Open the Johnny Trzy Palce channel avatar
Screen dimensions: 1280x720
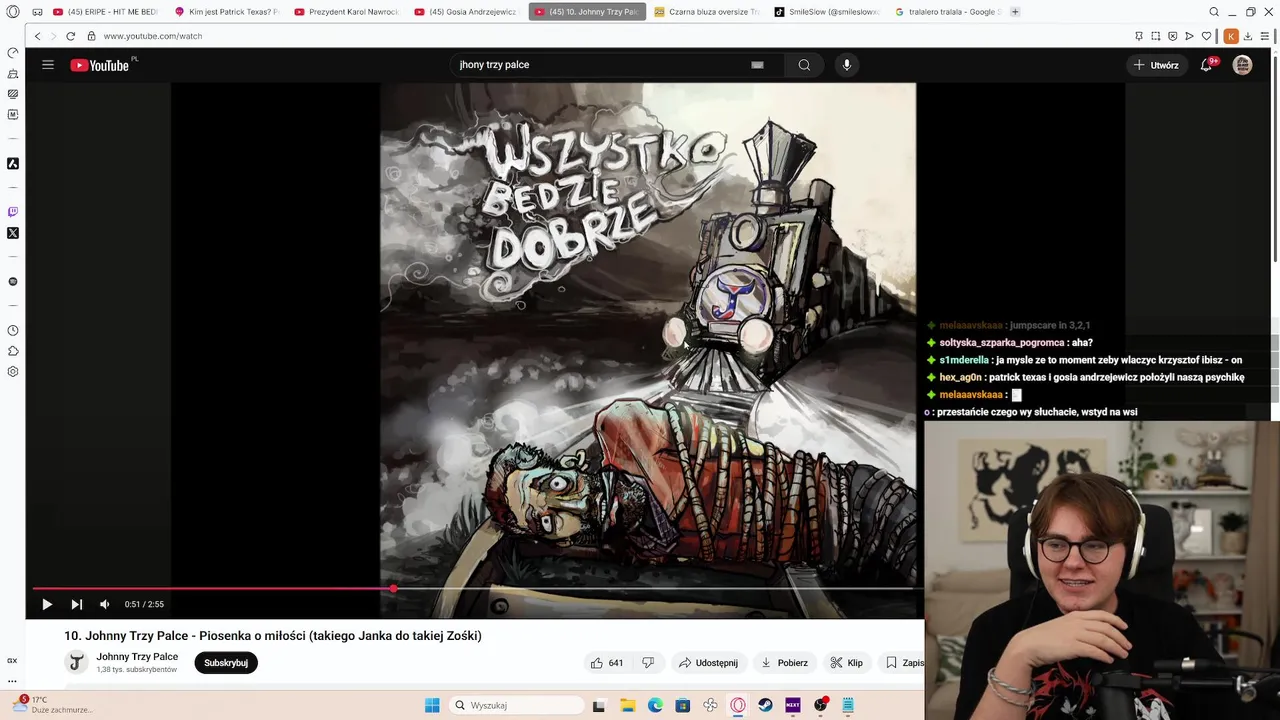point(76,662)
